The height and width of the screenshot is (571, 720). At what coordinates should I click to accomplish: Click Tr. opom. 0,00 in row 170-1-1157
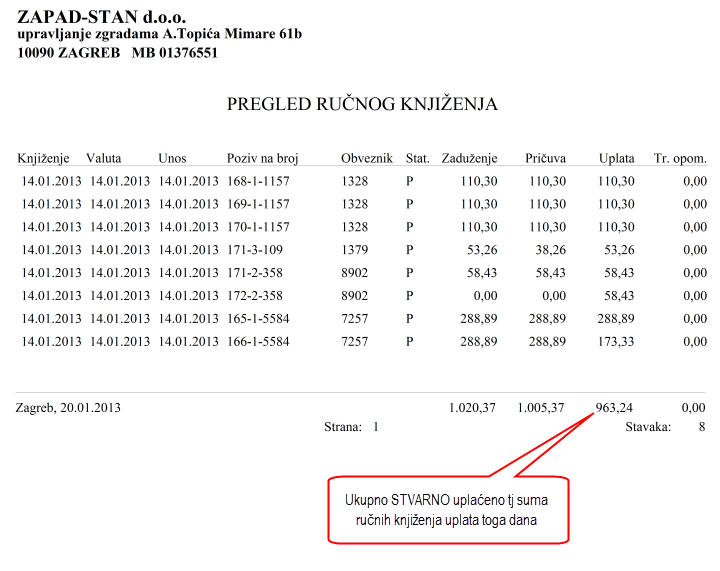coord(695,227)
